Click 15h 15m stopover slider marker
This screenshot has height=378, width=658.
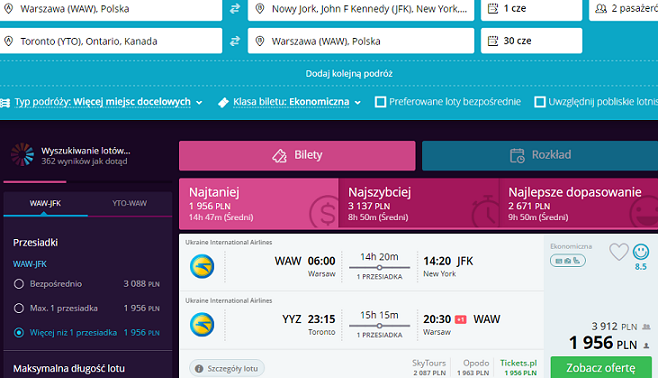[379, 326]
